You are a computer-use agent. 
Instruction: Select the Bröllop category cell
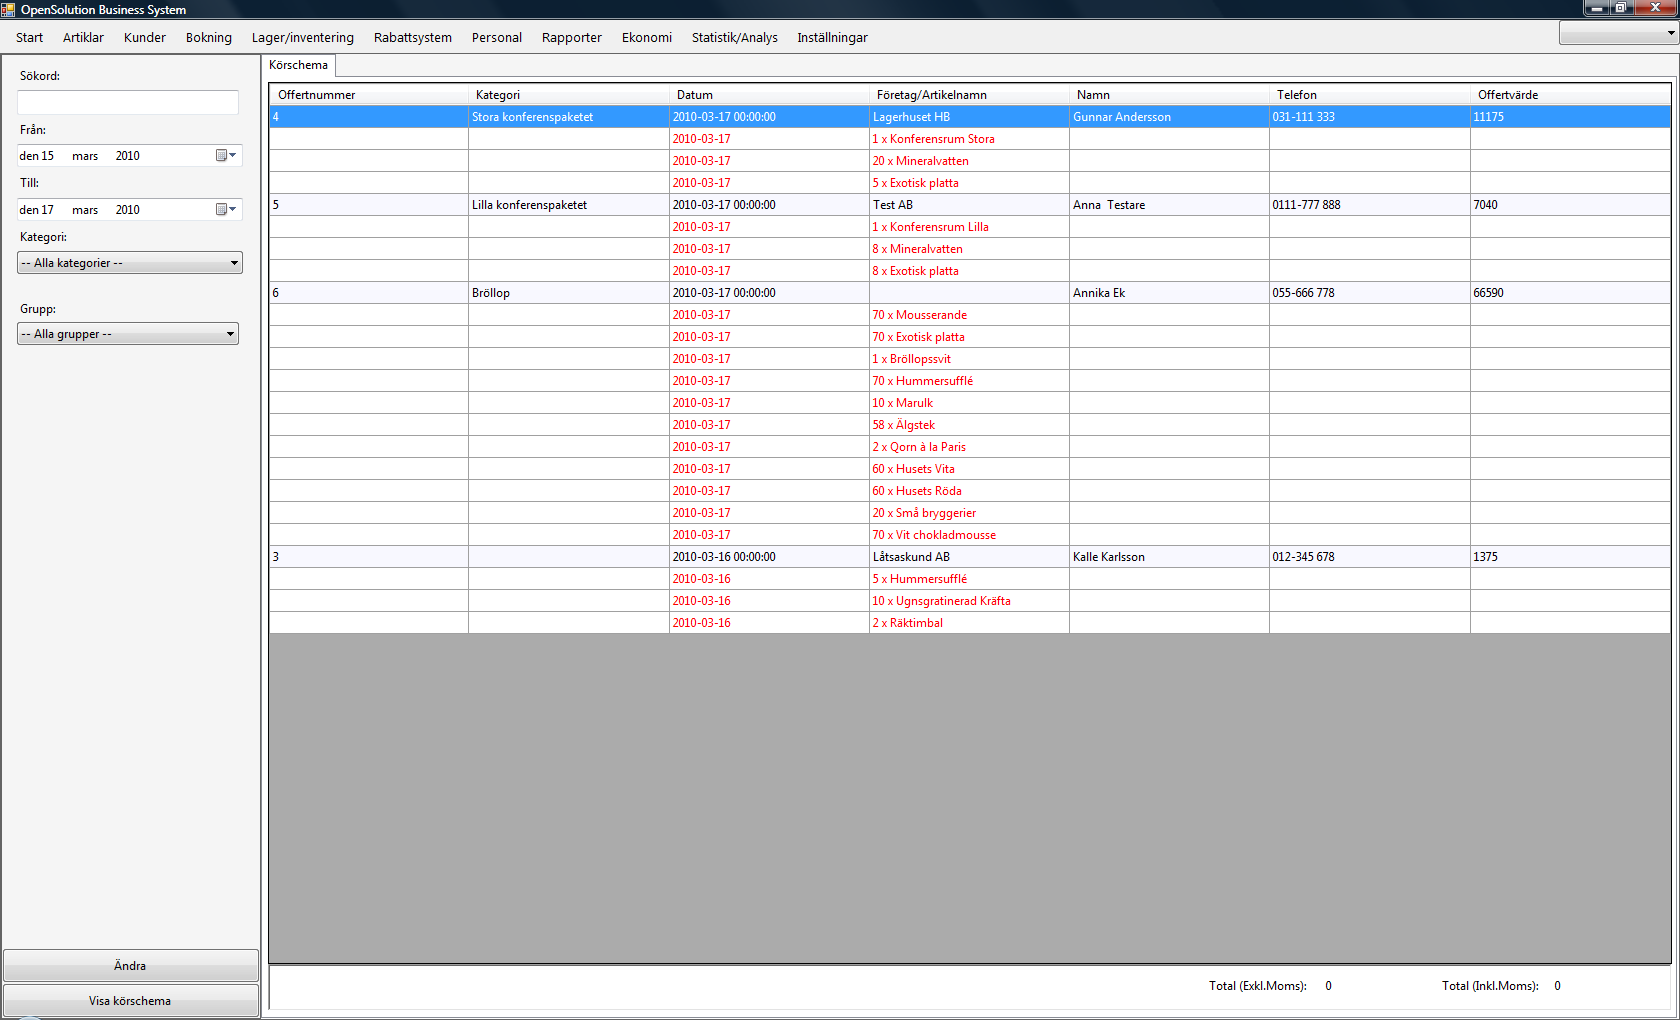(x=569, y=293)
